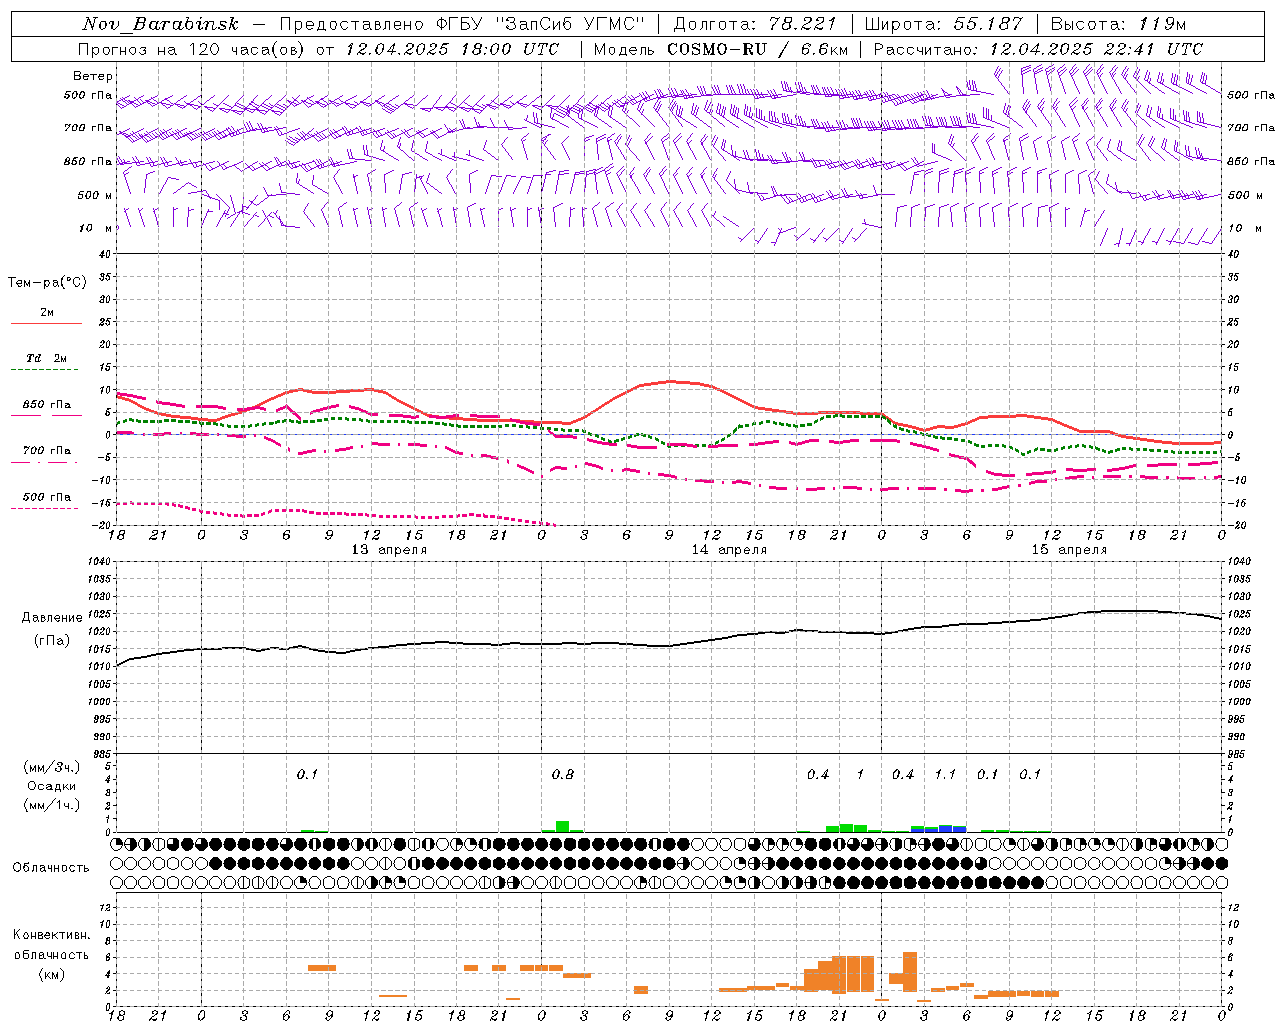This screenshot has width=1280, height=1024.
Task: Click the Nov_Barabinsk station title
Action: pyautogui.click(x=160, y=24)
